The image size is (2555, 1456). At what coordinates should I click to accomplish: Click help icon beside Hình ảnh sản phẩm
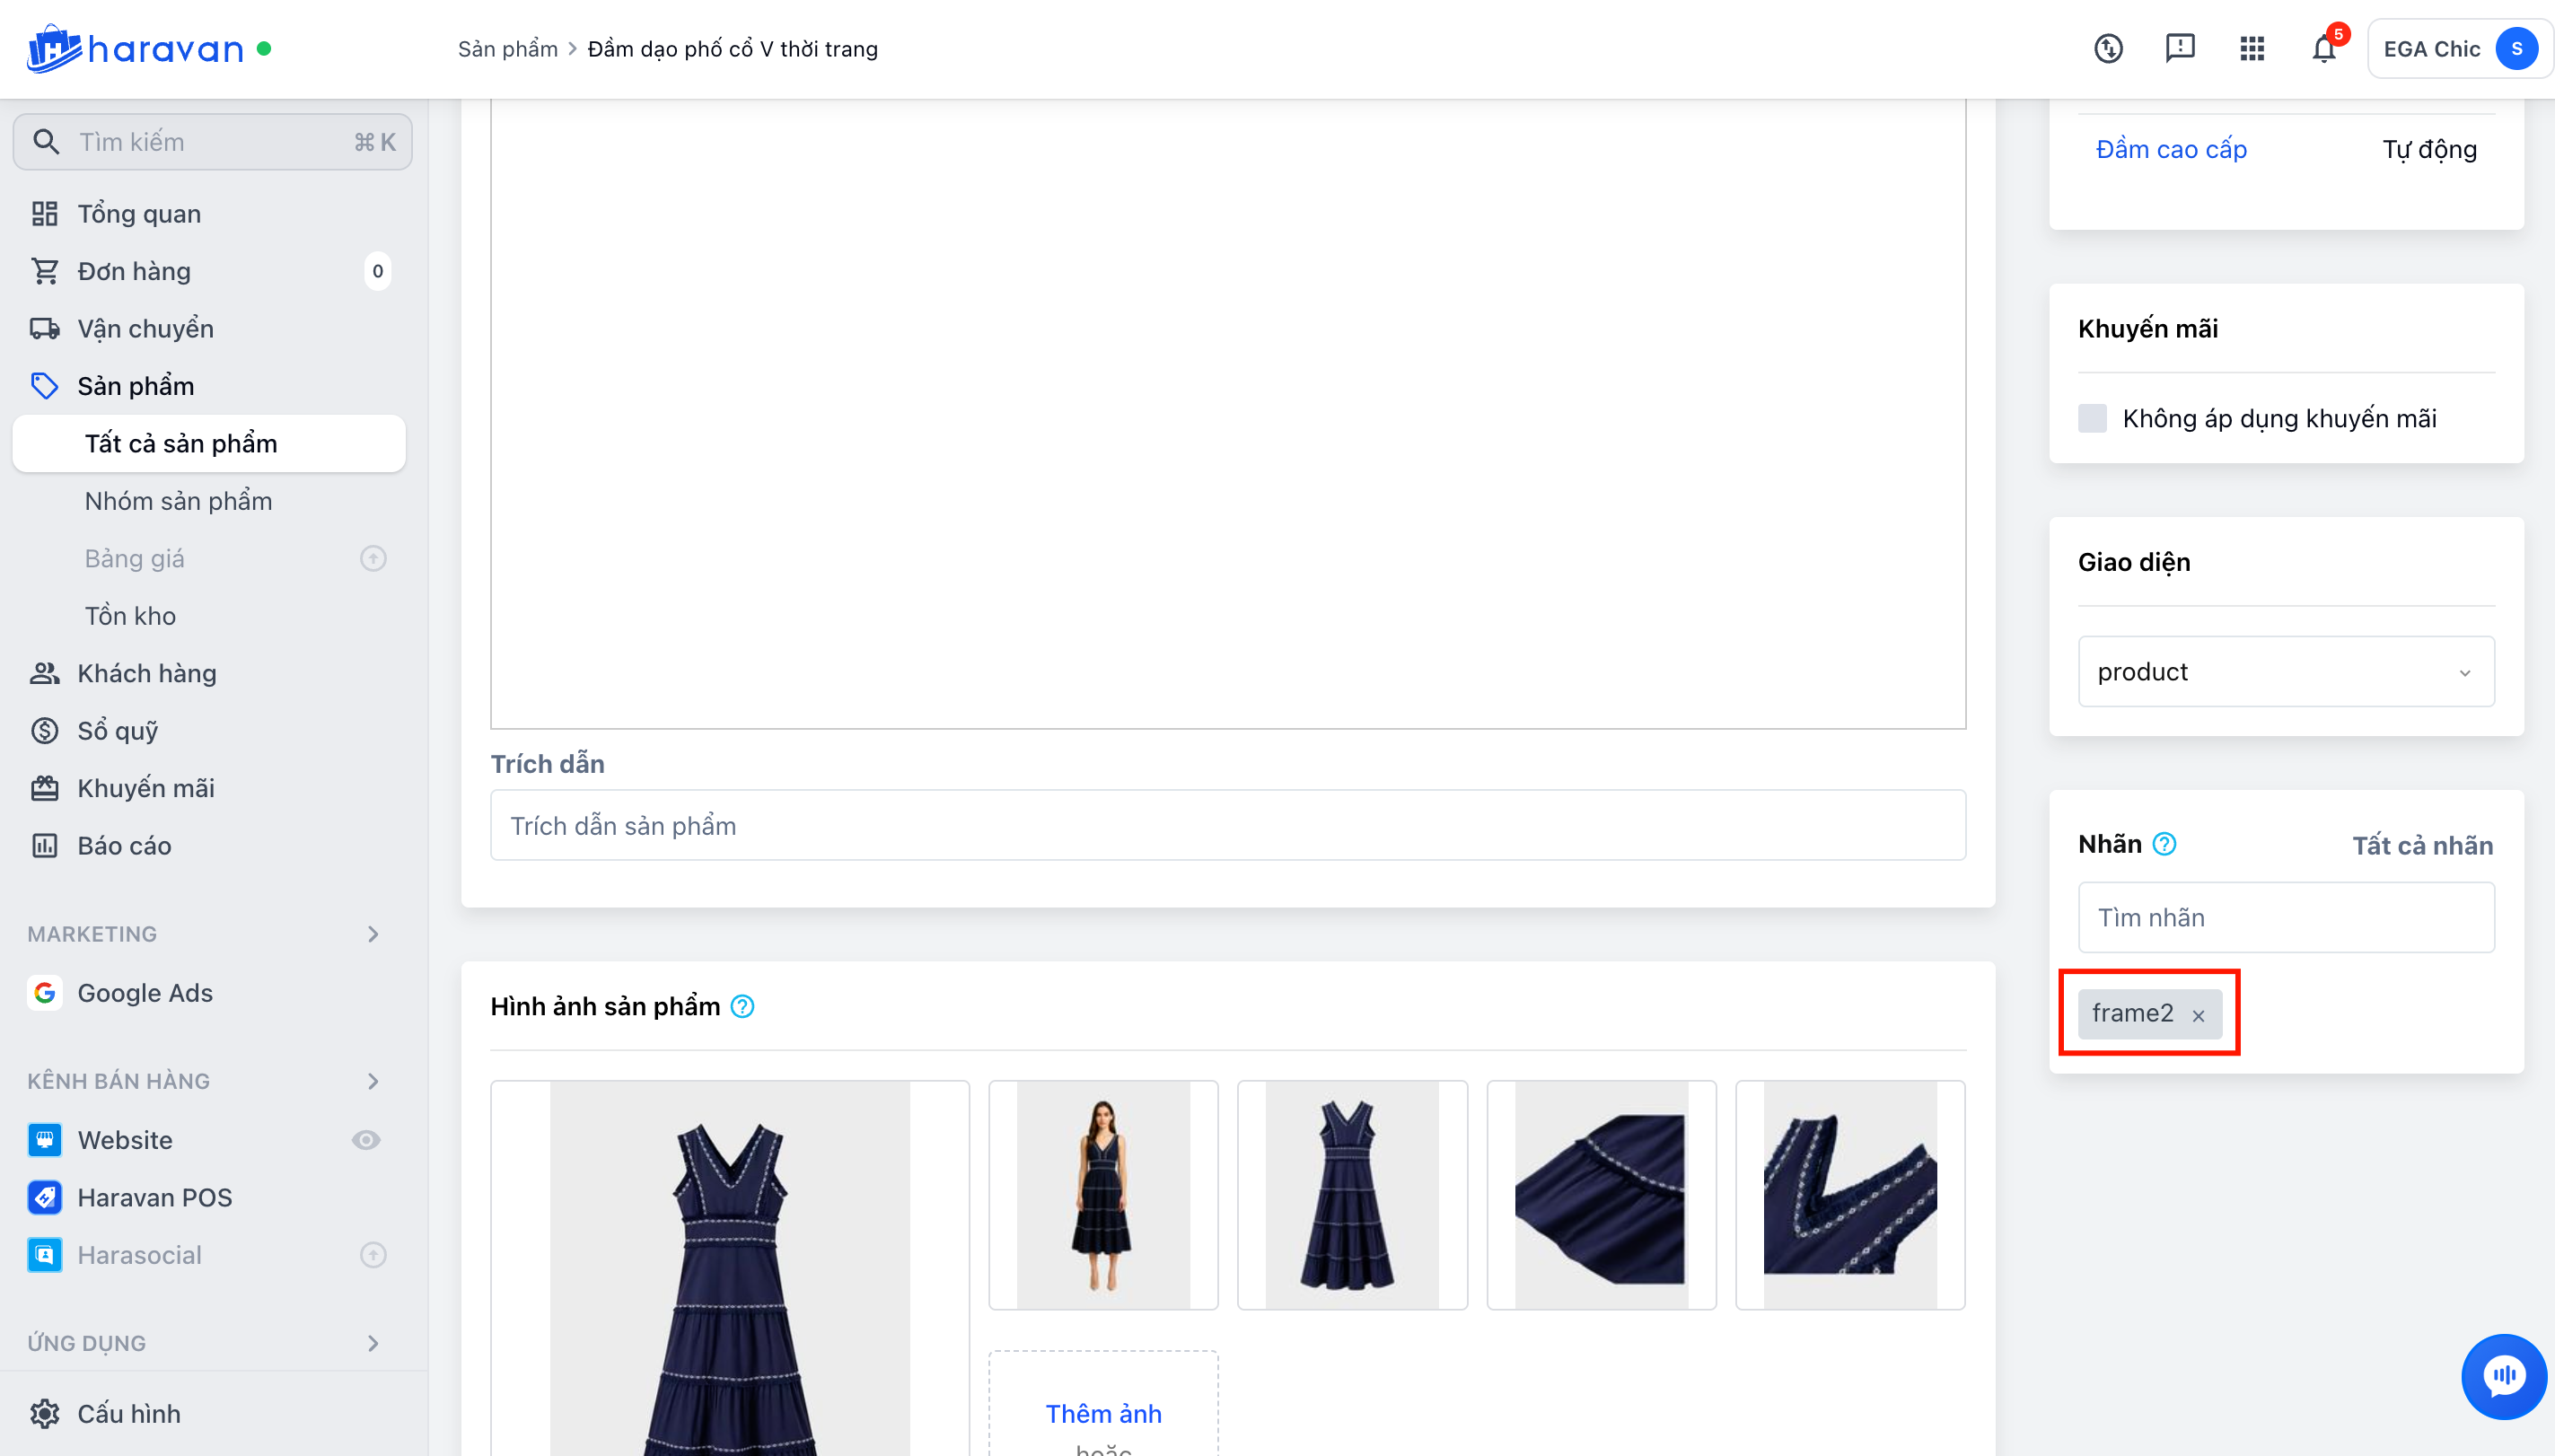coord(742,1006)
